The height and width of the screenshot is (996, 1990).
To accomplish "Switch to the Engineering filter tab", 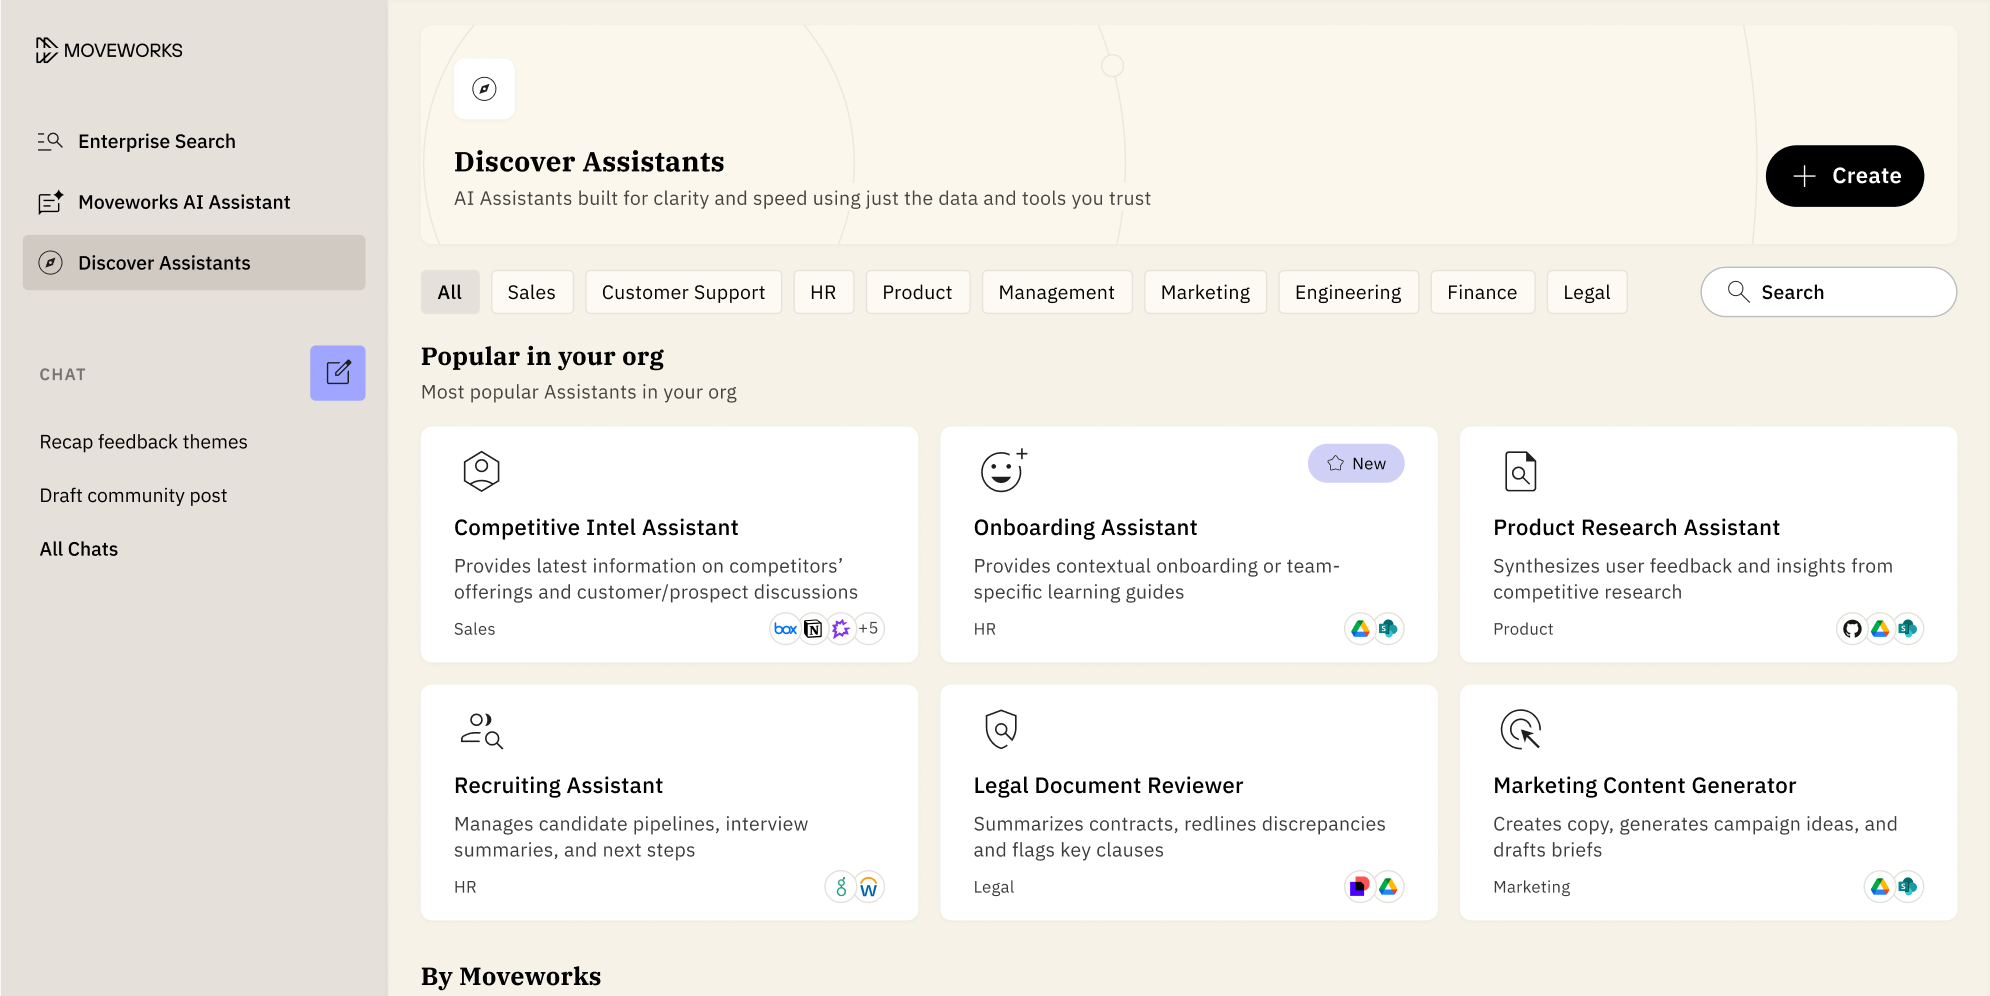I will 1347,292.
